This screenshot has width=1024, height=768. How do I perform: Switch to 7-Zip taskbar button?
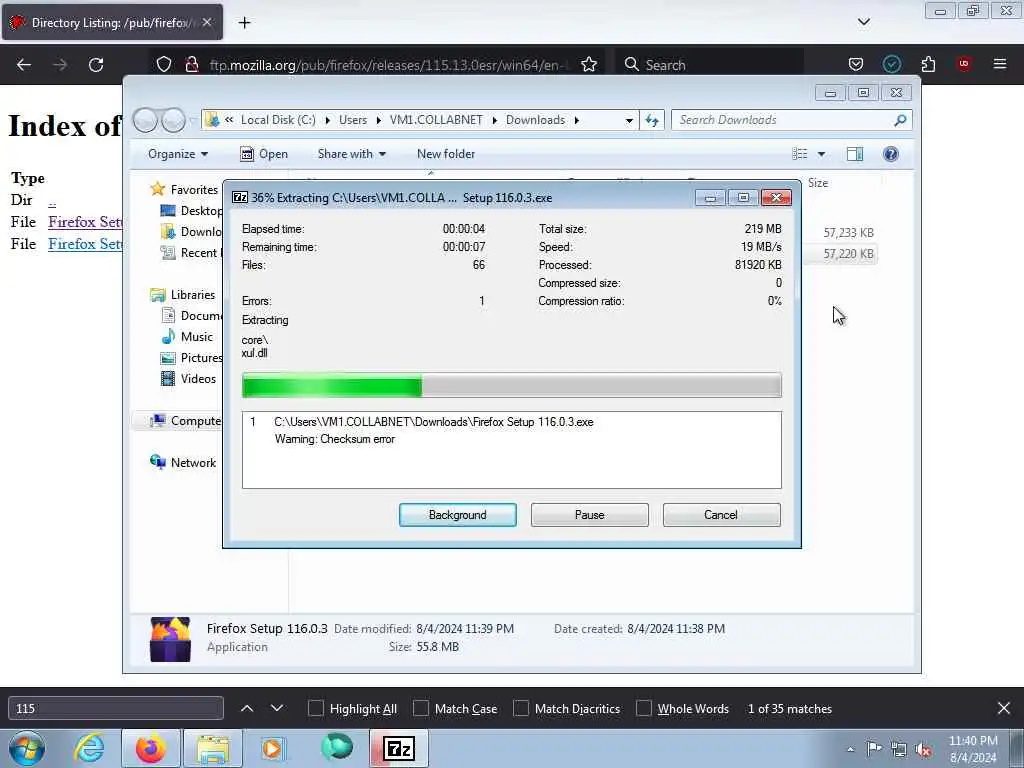tap(399, 748)
